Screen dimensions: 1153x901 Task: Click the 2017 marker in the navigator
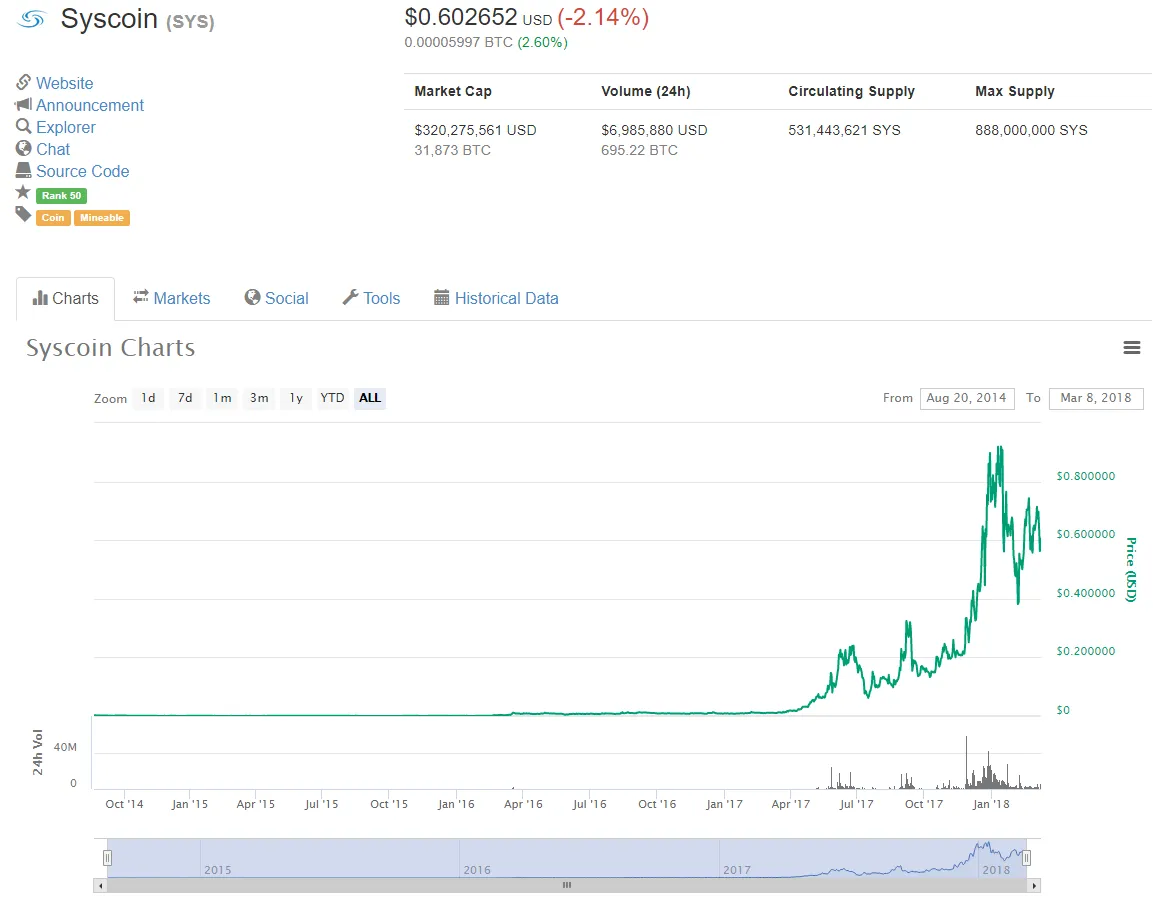[737, 869]
